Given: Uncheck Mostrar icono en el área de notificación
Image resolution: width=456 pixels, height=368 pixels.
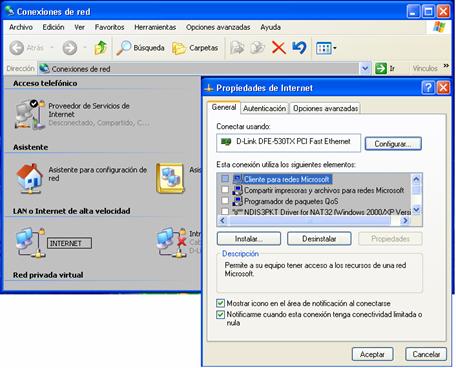Looking at the screenshot, I should point(220,303).
